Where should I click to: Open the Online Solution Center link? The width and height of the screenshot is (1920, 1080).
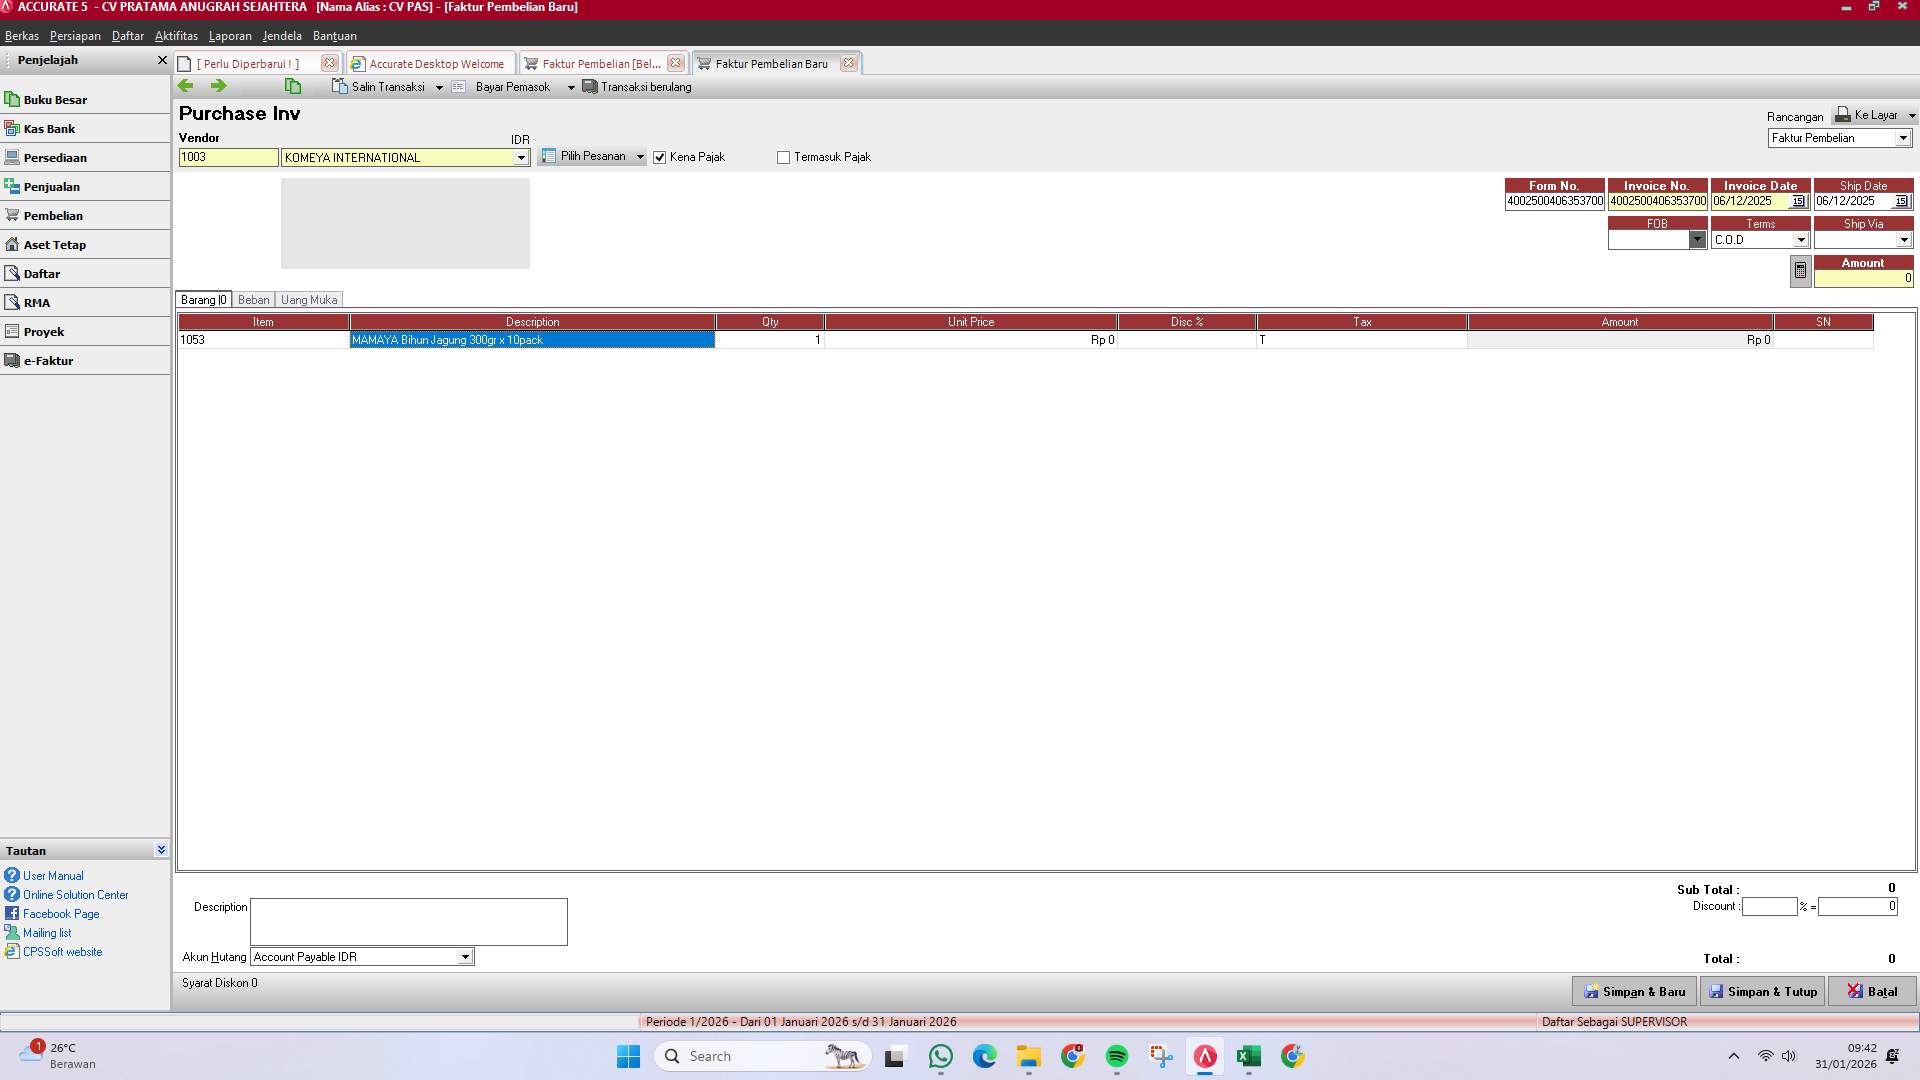pos(75,894)
